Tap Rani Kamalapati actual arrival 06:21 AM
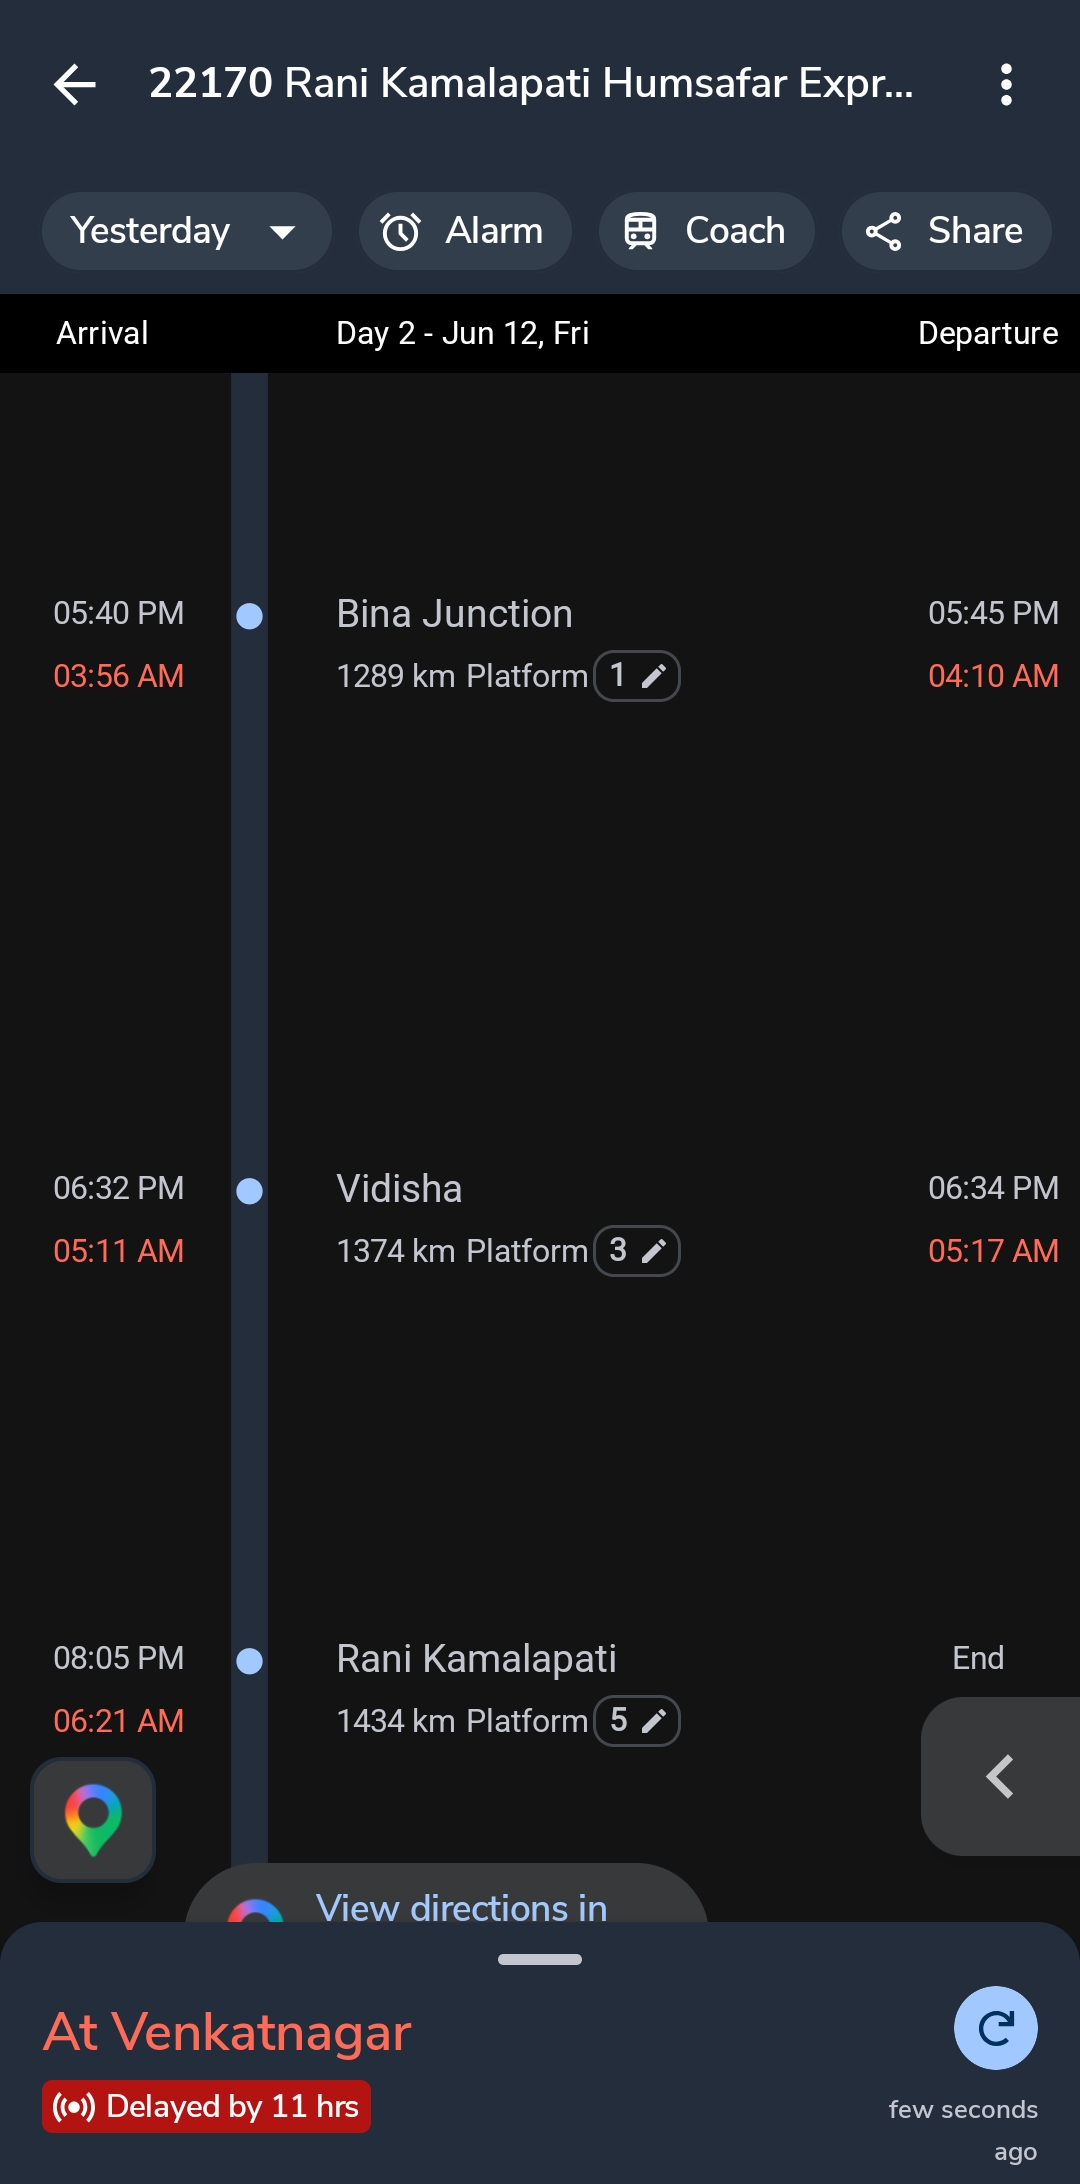Viewport: 1080px width, 2184px height. tap(118, 1721)
